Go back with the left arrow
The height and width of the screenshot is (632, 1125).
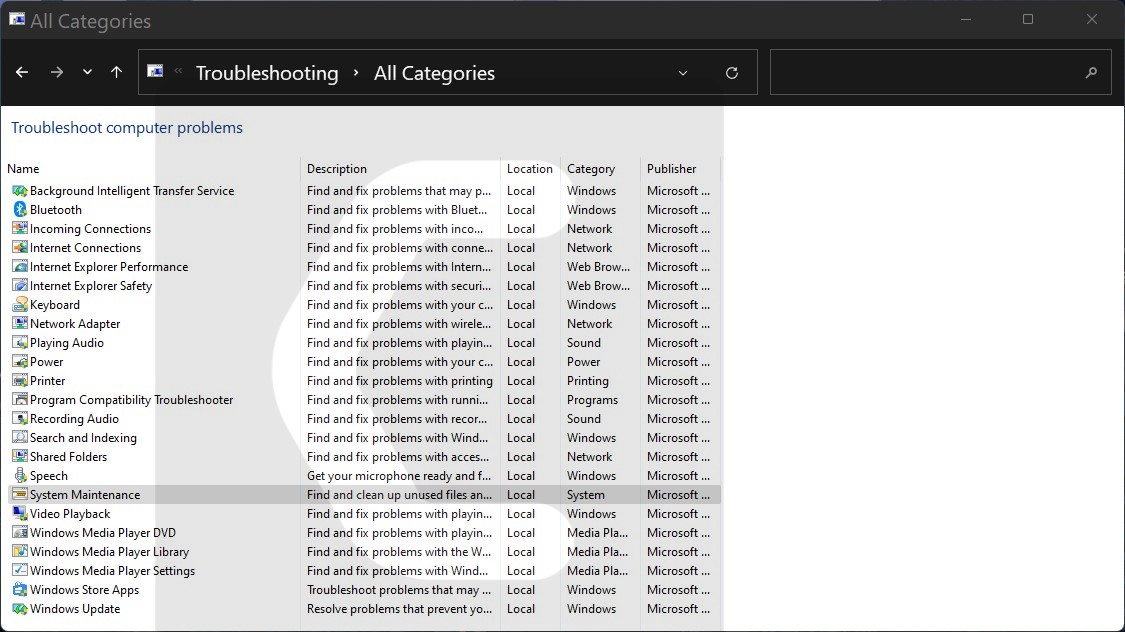22,72
